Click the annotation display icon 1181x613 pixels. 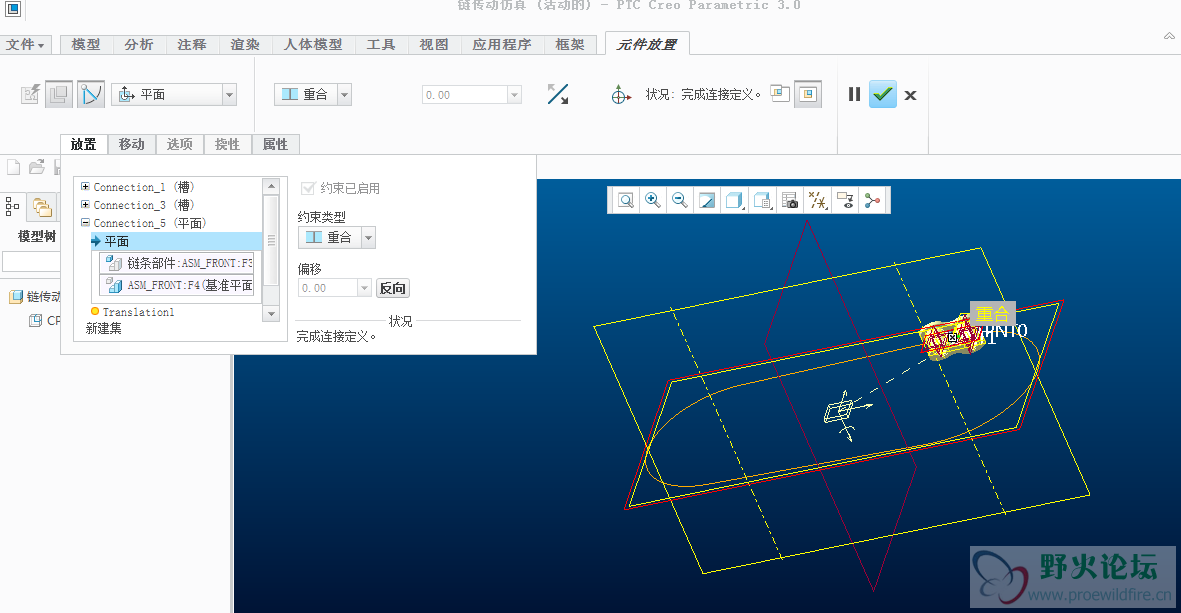(x=845, y=200)
